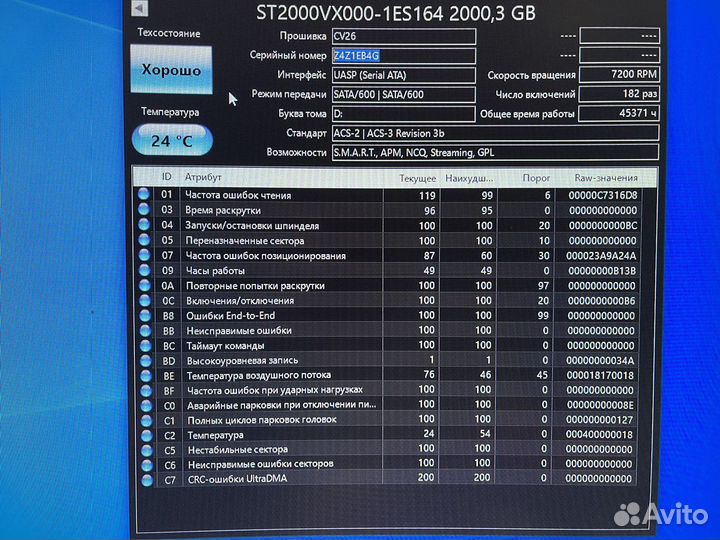The height and width of the screenshot is (540, 720).
Task: Click the total hours field 45371 ч
Action: pyautogui.click(x=619, y=113)
